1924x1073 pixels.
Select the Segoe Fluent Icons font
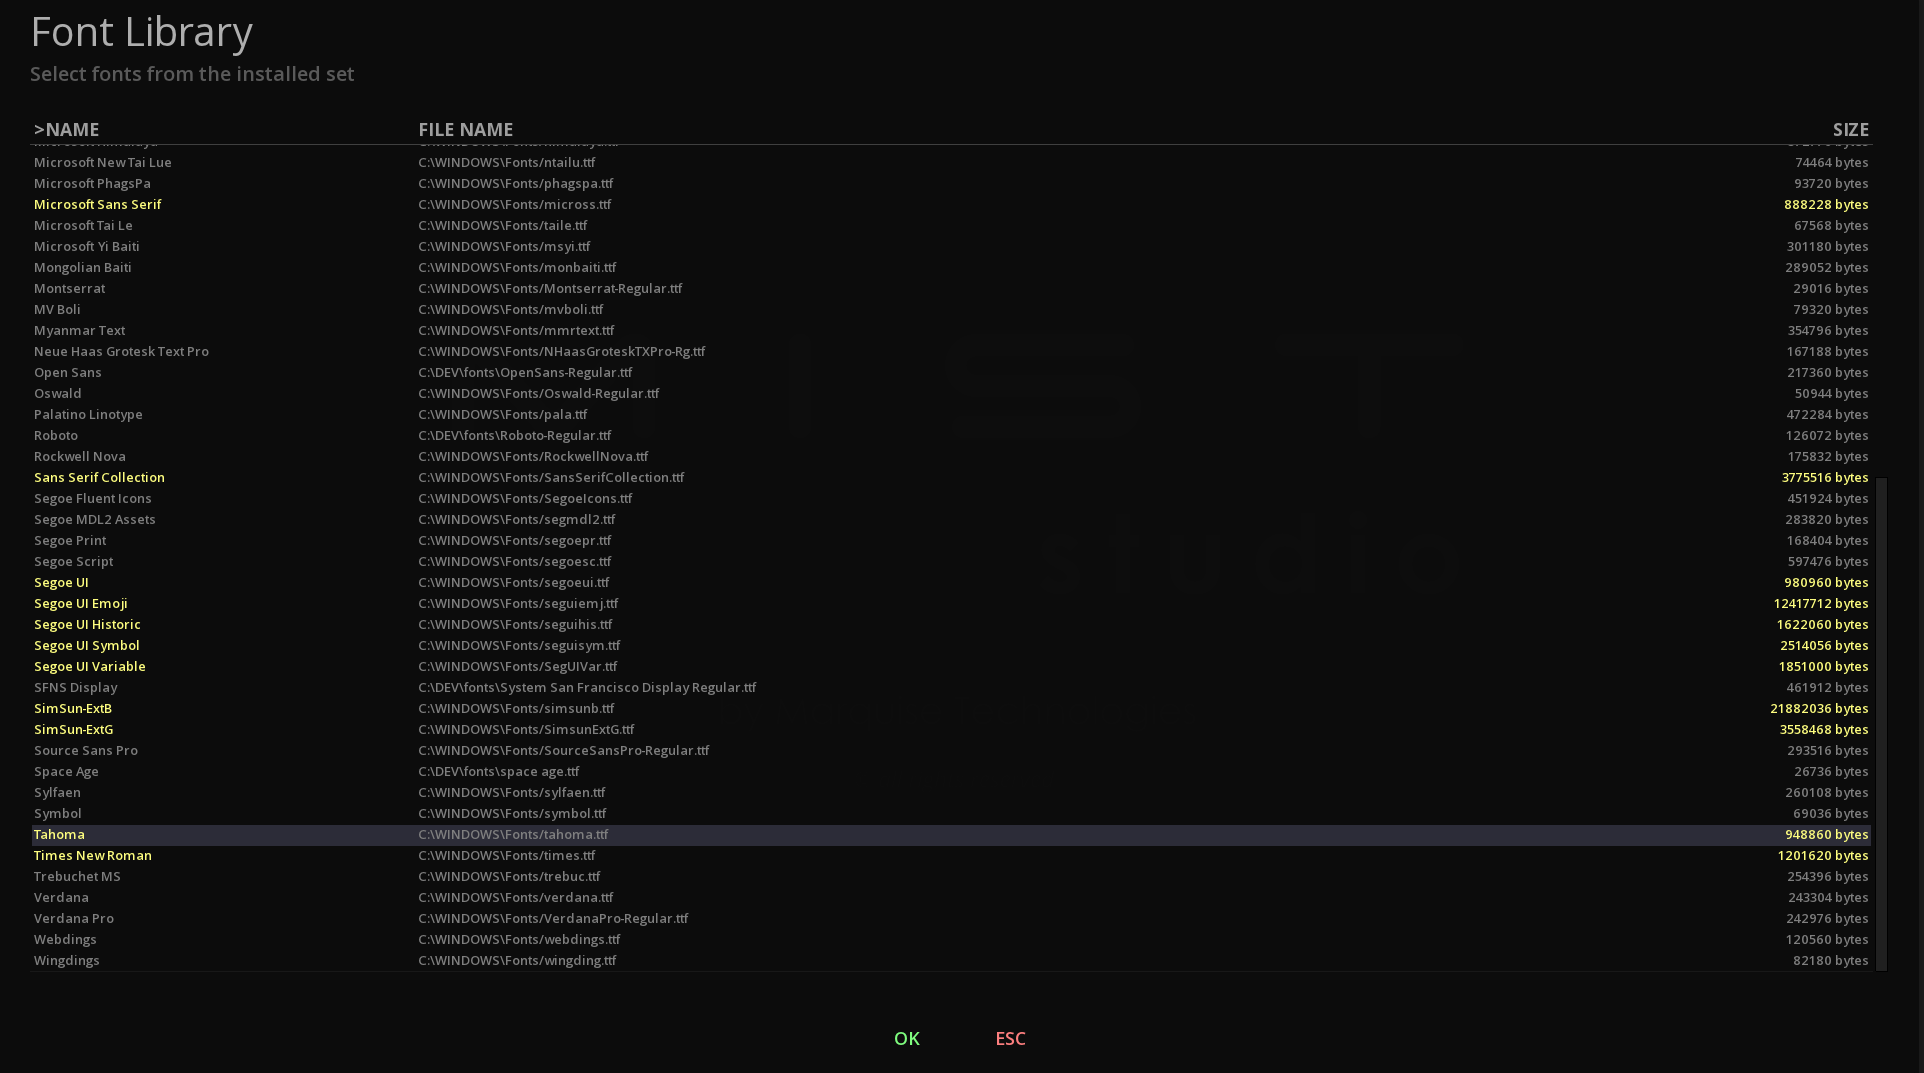[x=951, y=498]
